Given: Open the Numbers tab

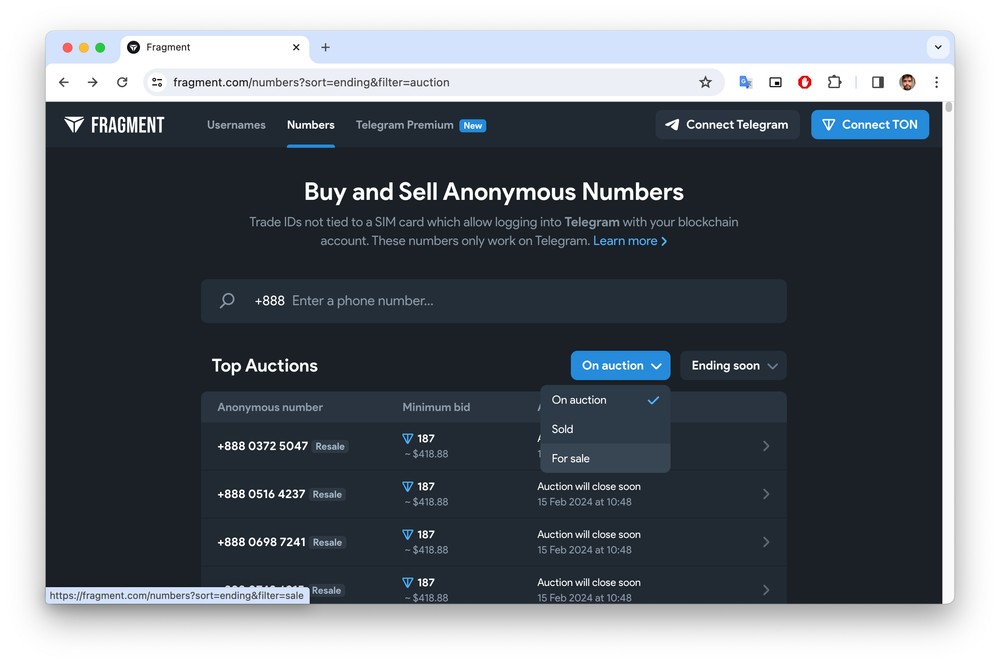Looking at the screenshot, I should click(x=311, y=125).
